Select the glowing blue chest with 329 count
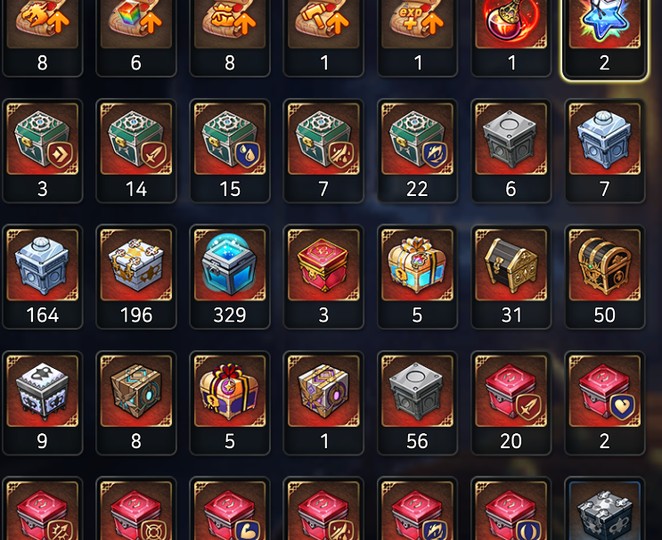The width and height of the screenshot is (662, 540). coord(230,277)
